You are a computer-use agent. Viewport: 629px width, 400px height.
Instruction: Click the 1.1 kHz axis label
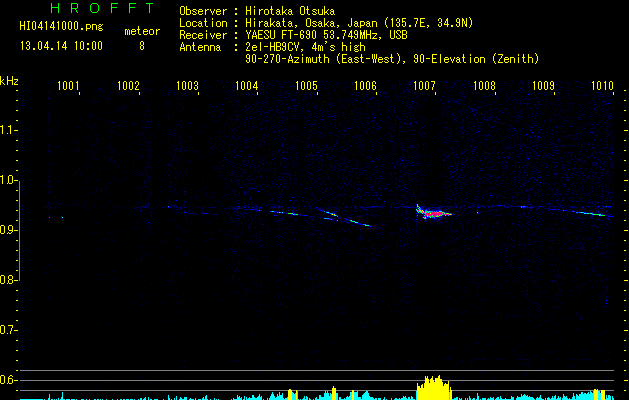(8, 130)
